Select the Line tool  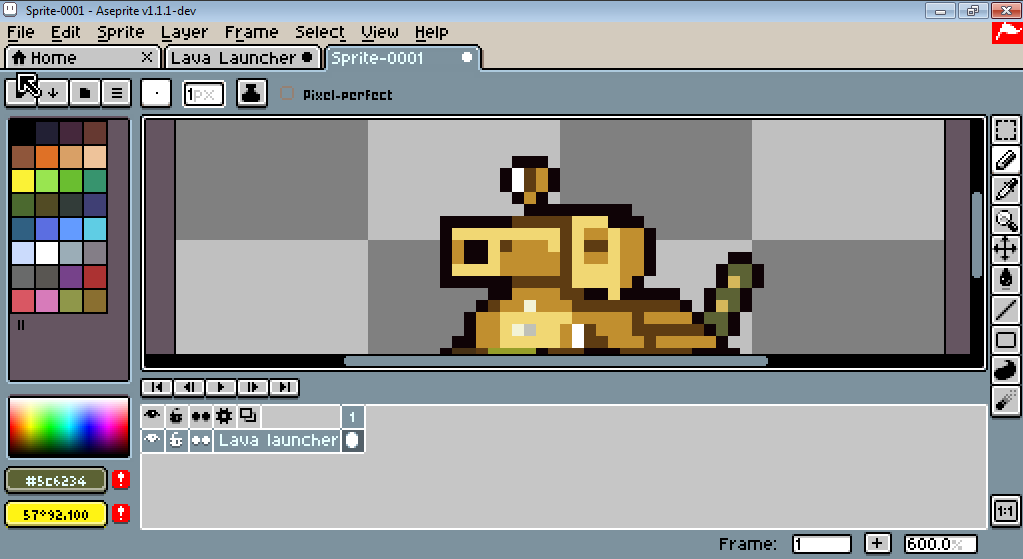coord(1005,309)
